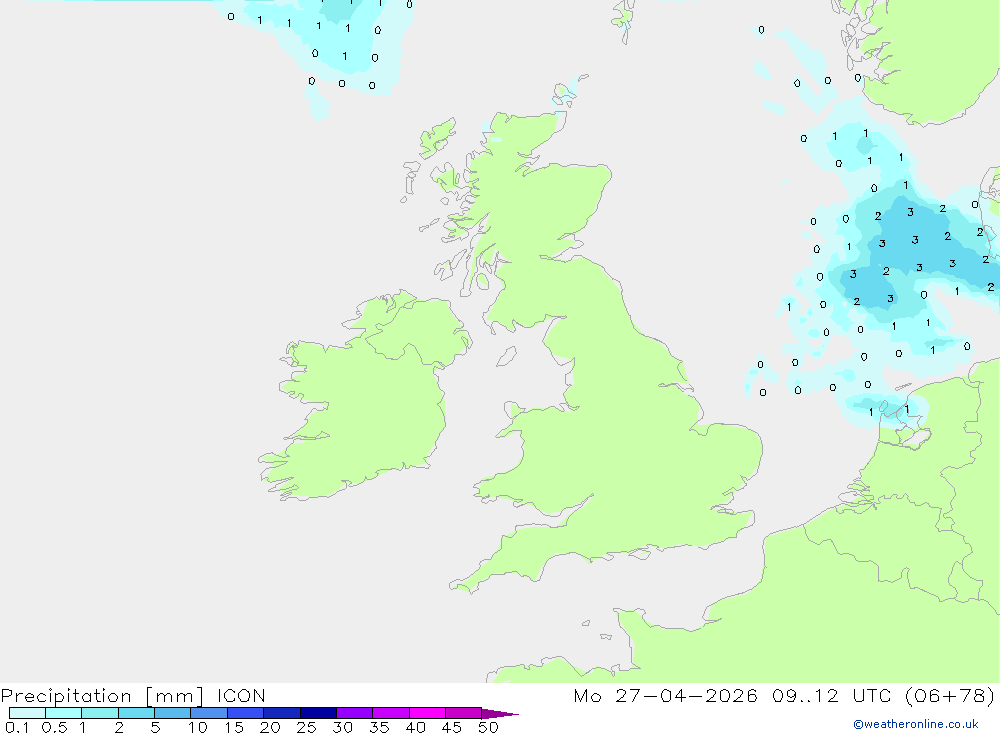Choose the 25–30 mm navy legend swatch

pyautogui.click(x=318, y=713)
